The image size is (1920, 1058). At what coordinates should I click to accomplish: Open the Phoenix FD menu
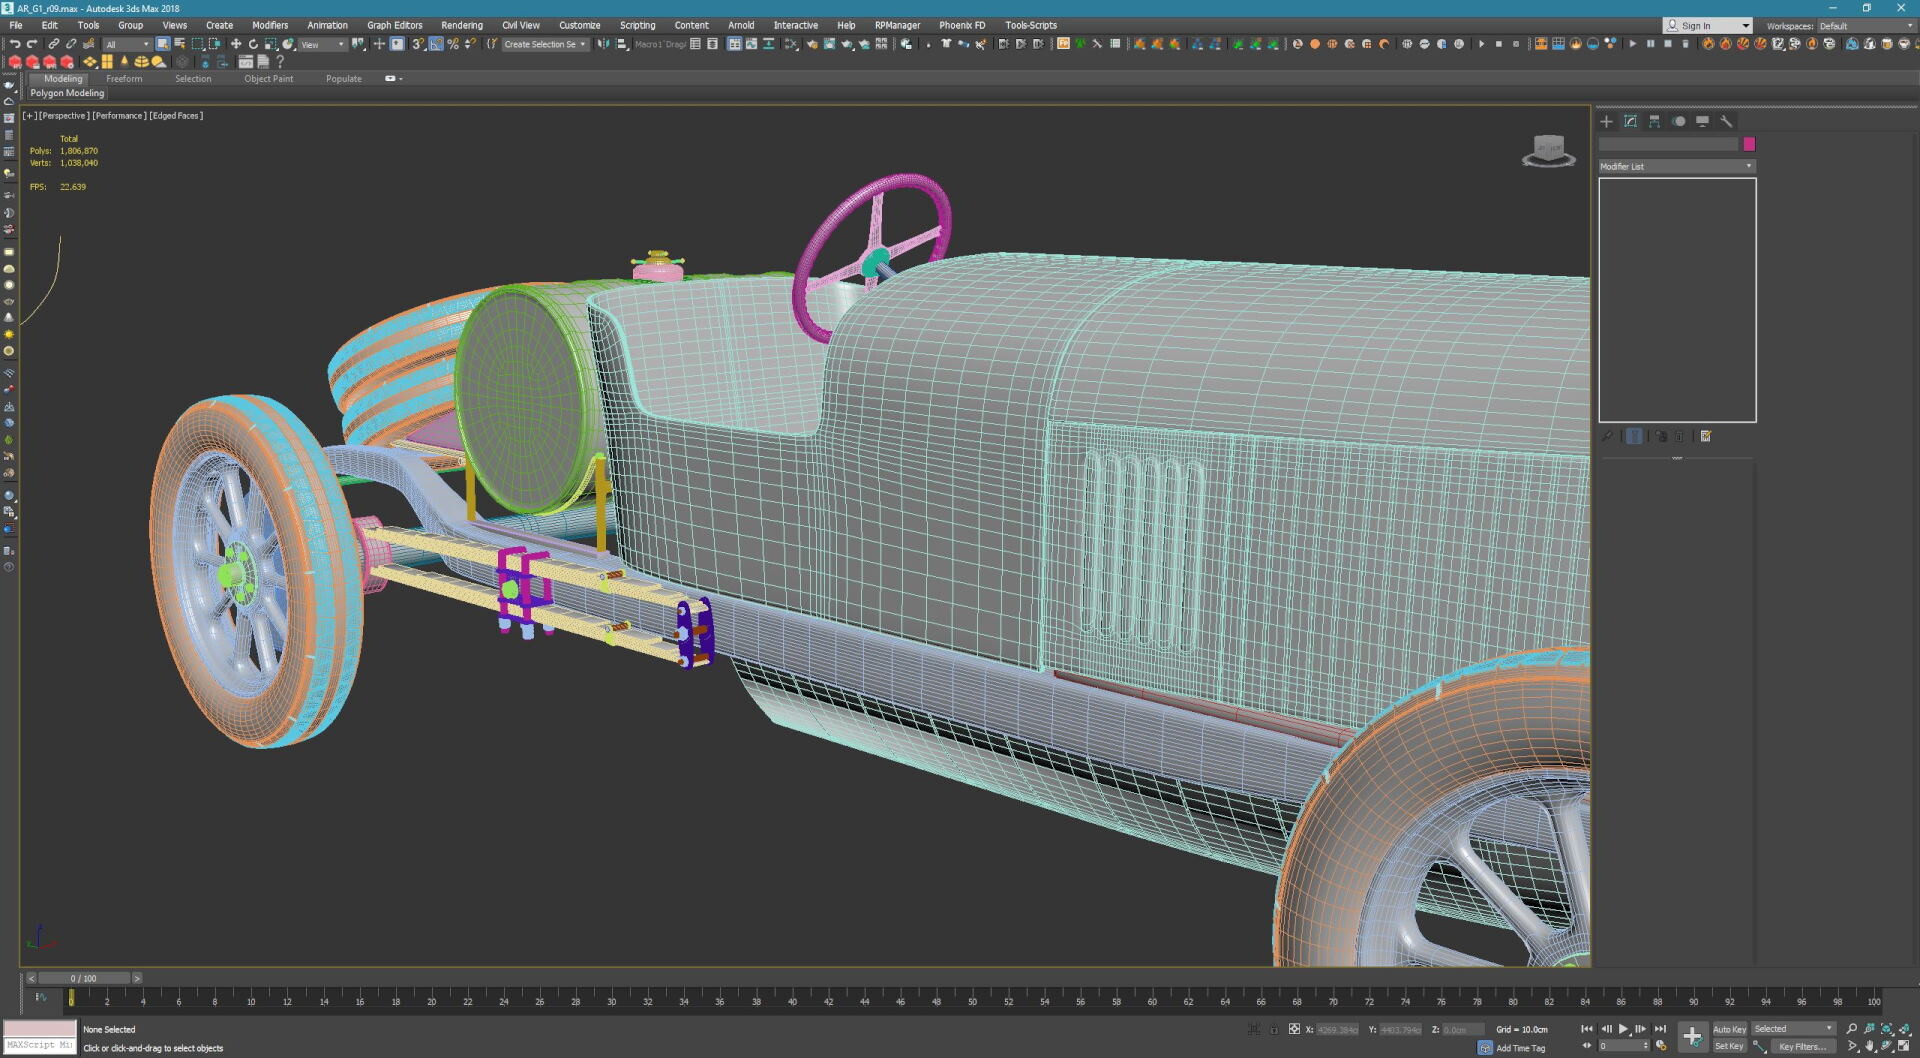962,25
